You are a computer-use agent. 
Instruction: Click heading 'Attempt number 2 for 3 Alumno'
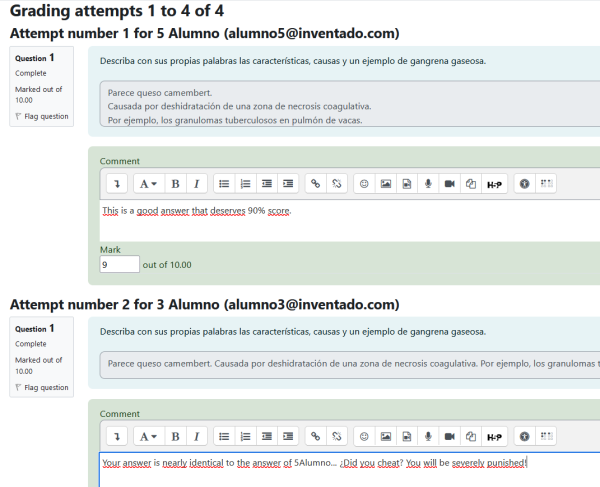click(x=205, y=305)
